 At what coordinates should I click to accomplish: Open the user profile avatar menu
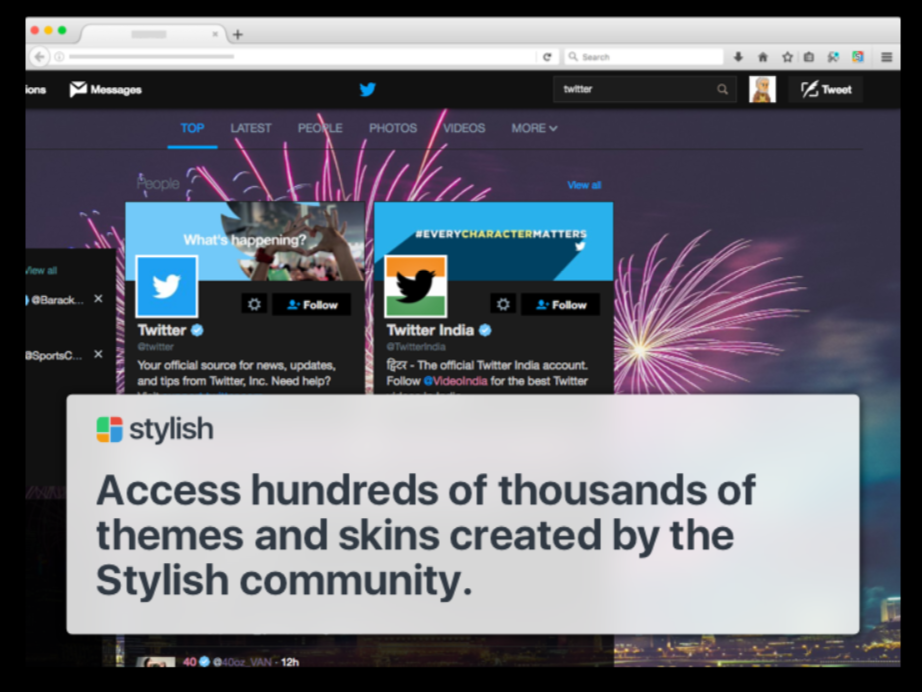pyautogui.click(x=763, y=89)
